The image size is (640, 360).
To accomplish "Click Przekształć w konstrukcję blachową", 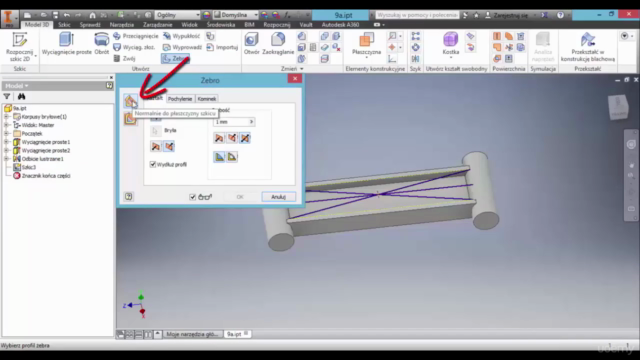I will coord(588,47).
